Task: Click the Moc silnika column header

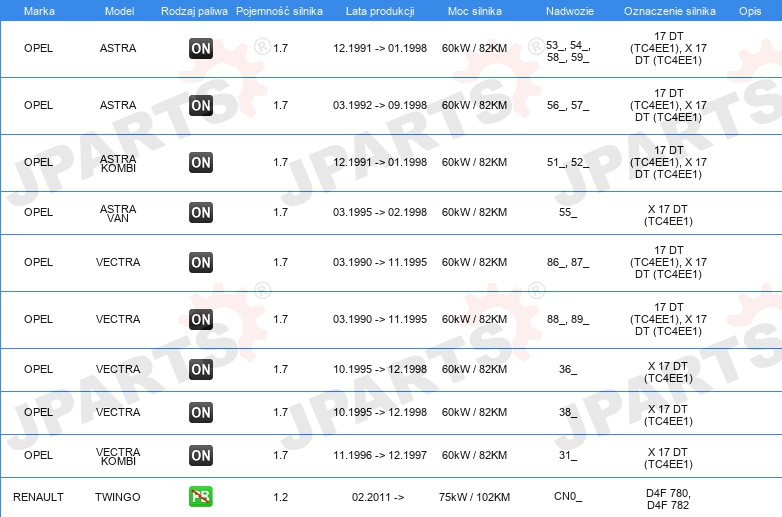Action: pyautogui.click(x=475, y=11)
